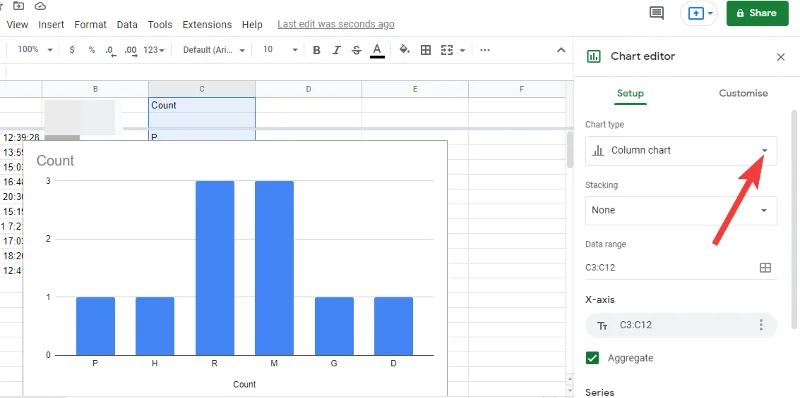This screenshot has height=398, width=800.
Task: Open zoom 100% dropdown
Action: 35,50
